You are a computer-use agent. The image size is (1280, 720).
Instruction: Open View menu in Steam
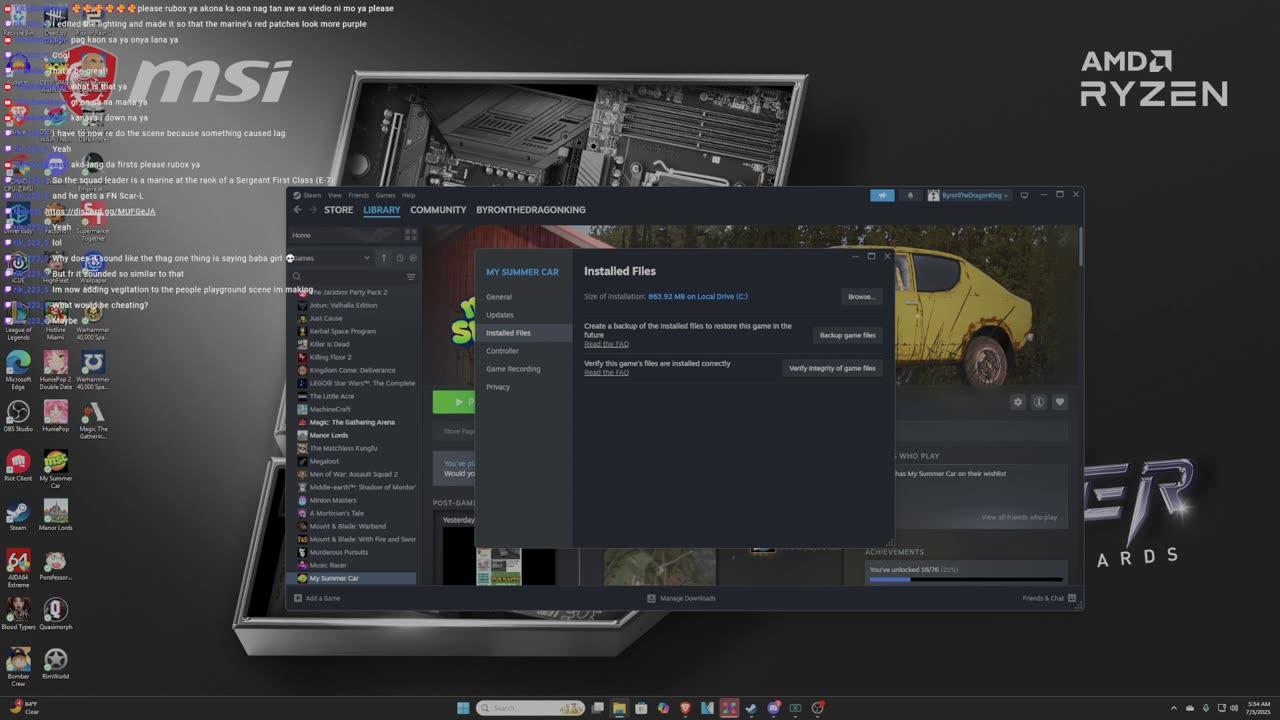(x=335, y=195)
